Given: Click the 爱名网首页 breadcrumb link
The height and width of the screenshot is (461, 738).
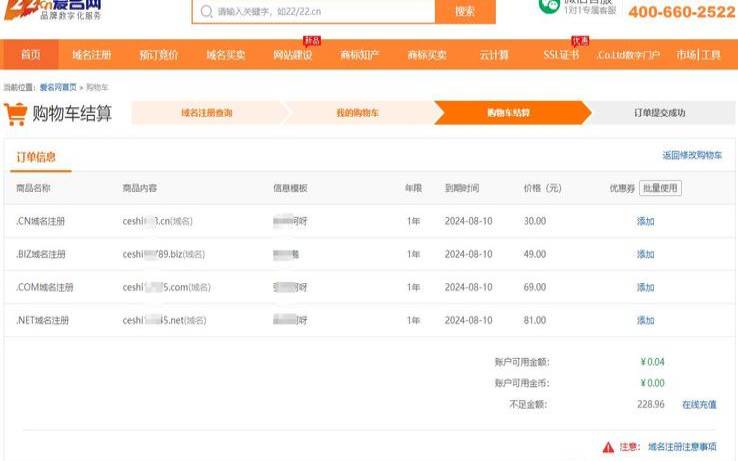Looking at the screenshot, I should (58, 87).
